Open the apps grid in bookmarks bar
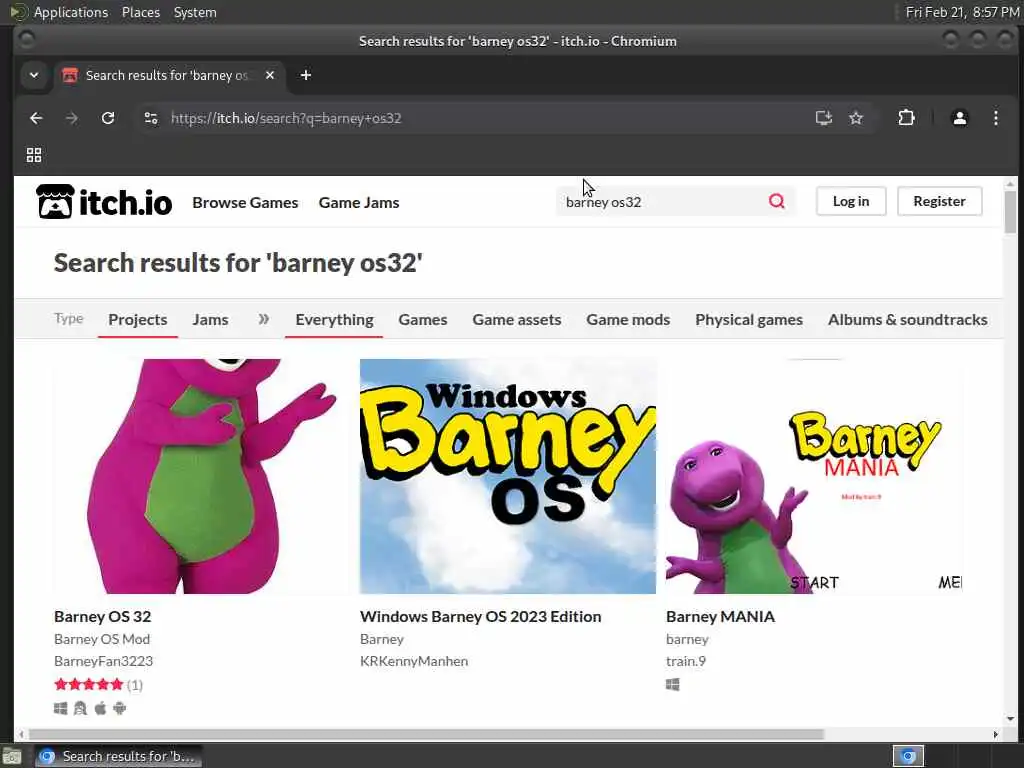Image resolution: width=1024 pixels, height=768 pixels. click(34, 155)
